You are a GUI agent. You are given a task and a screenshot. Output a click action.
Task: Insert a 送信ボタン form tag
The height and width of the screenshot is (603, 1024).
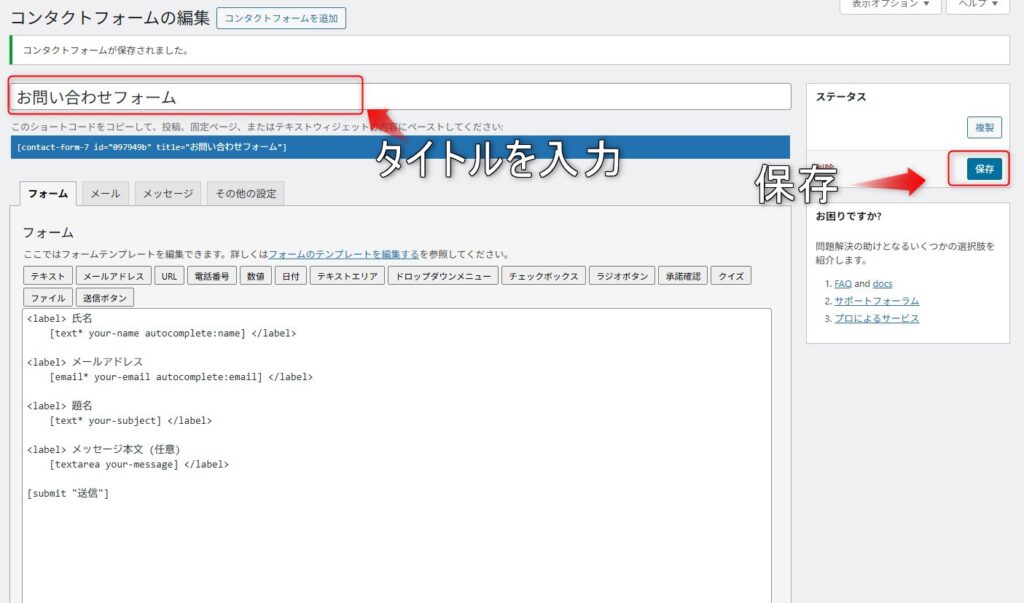(x=105, y=297)
